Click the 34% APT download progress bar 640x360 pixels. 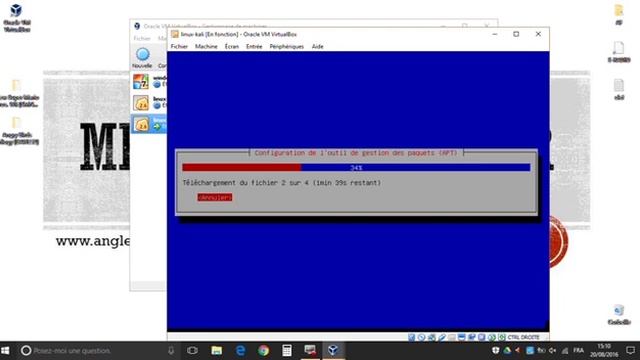pyautogui.click(x=356, y=167)
